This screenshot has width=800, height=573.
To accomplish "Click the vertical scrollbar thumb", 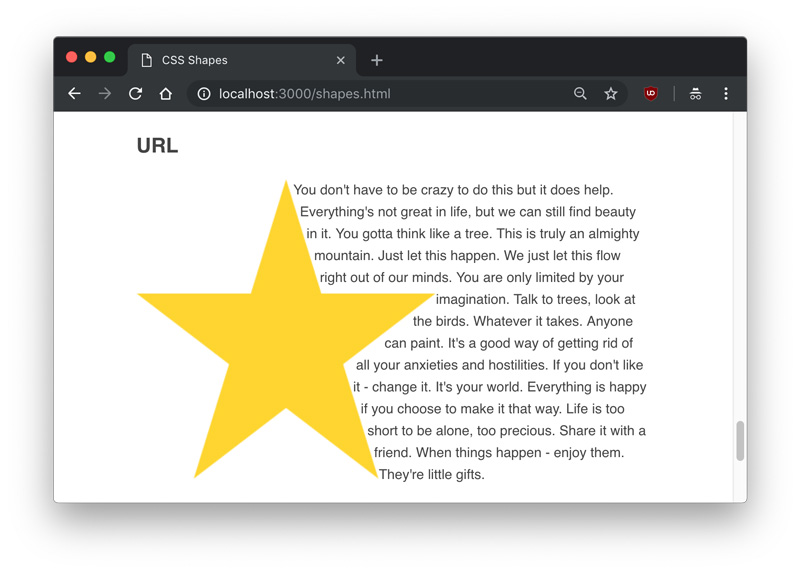I will (740, 441).
